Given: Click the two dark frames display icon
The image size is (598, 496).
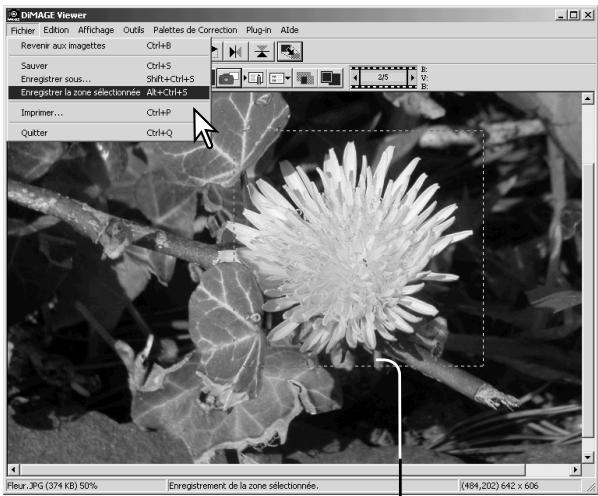Looking at the screenshot, I should [330, 78].
